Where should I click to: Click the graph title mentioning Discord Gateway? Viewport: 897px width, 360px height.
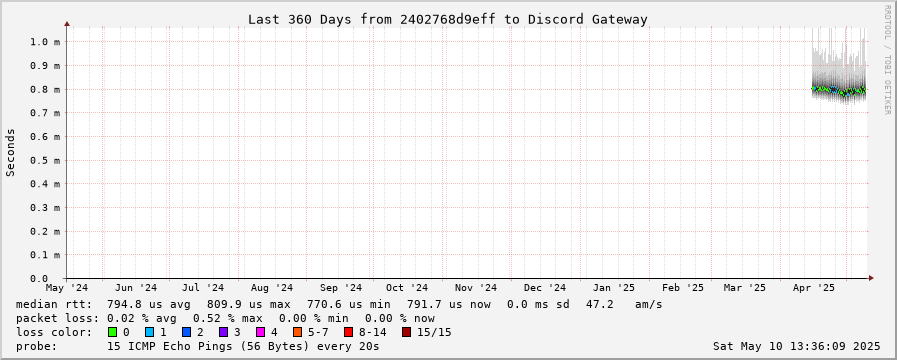coord(447,19)
